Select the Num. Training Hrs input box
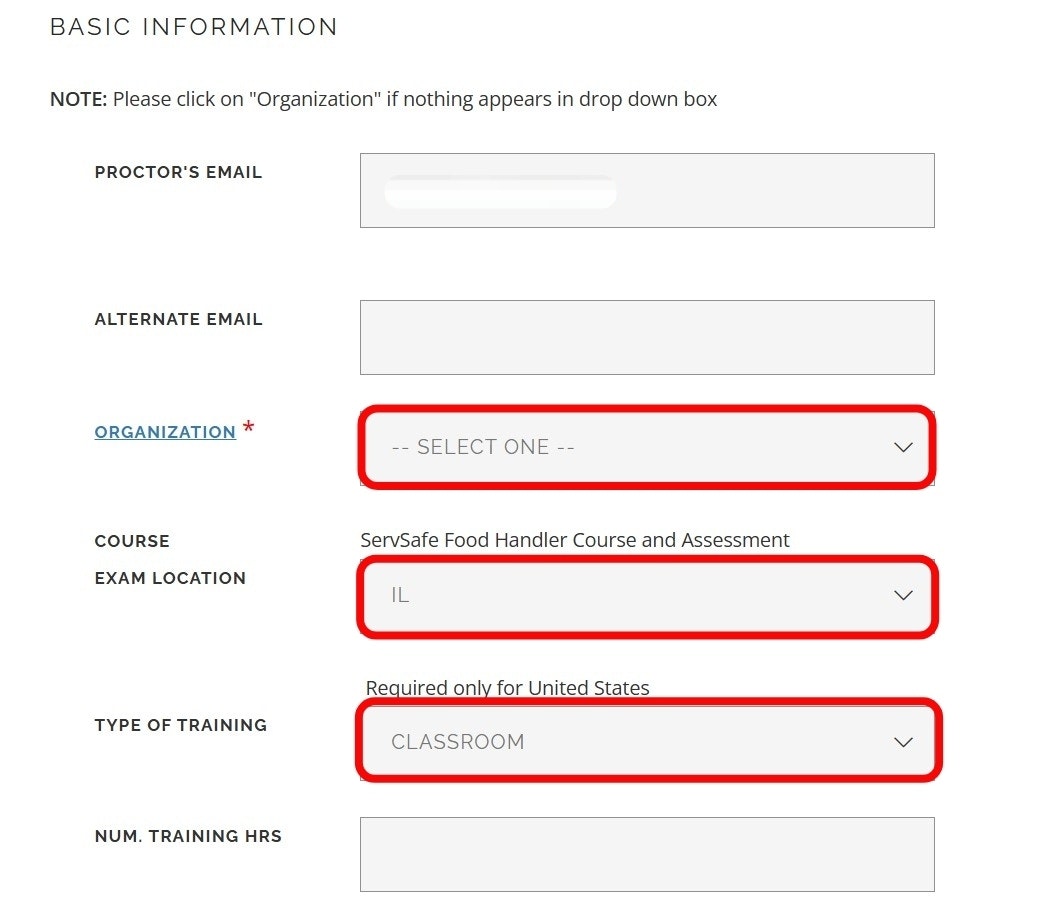 pyautogui.click(x=647, y=854)
